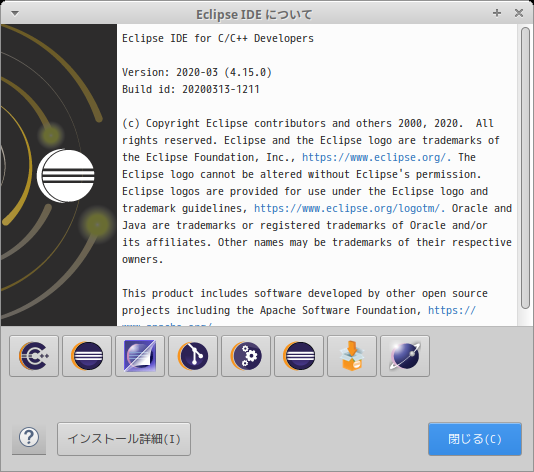Click the 'Version: 2020-03 (4.15.0)' text
The height and width of the screenshot is (472, 534).
[197, 72]
